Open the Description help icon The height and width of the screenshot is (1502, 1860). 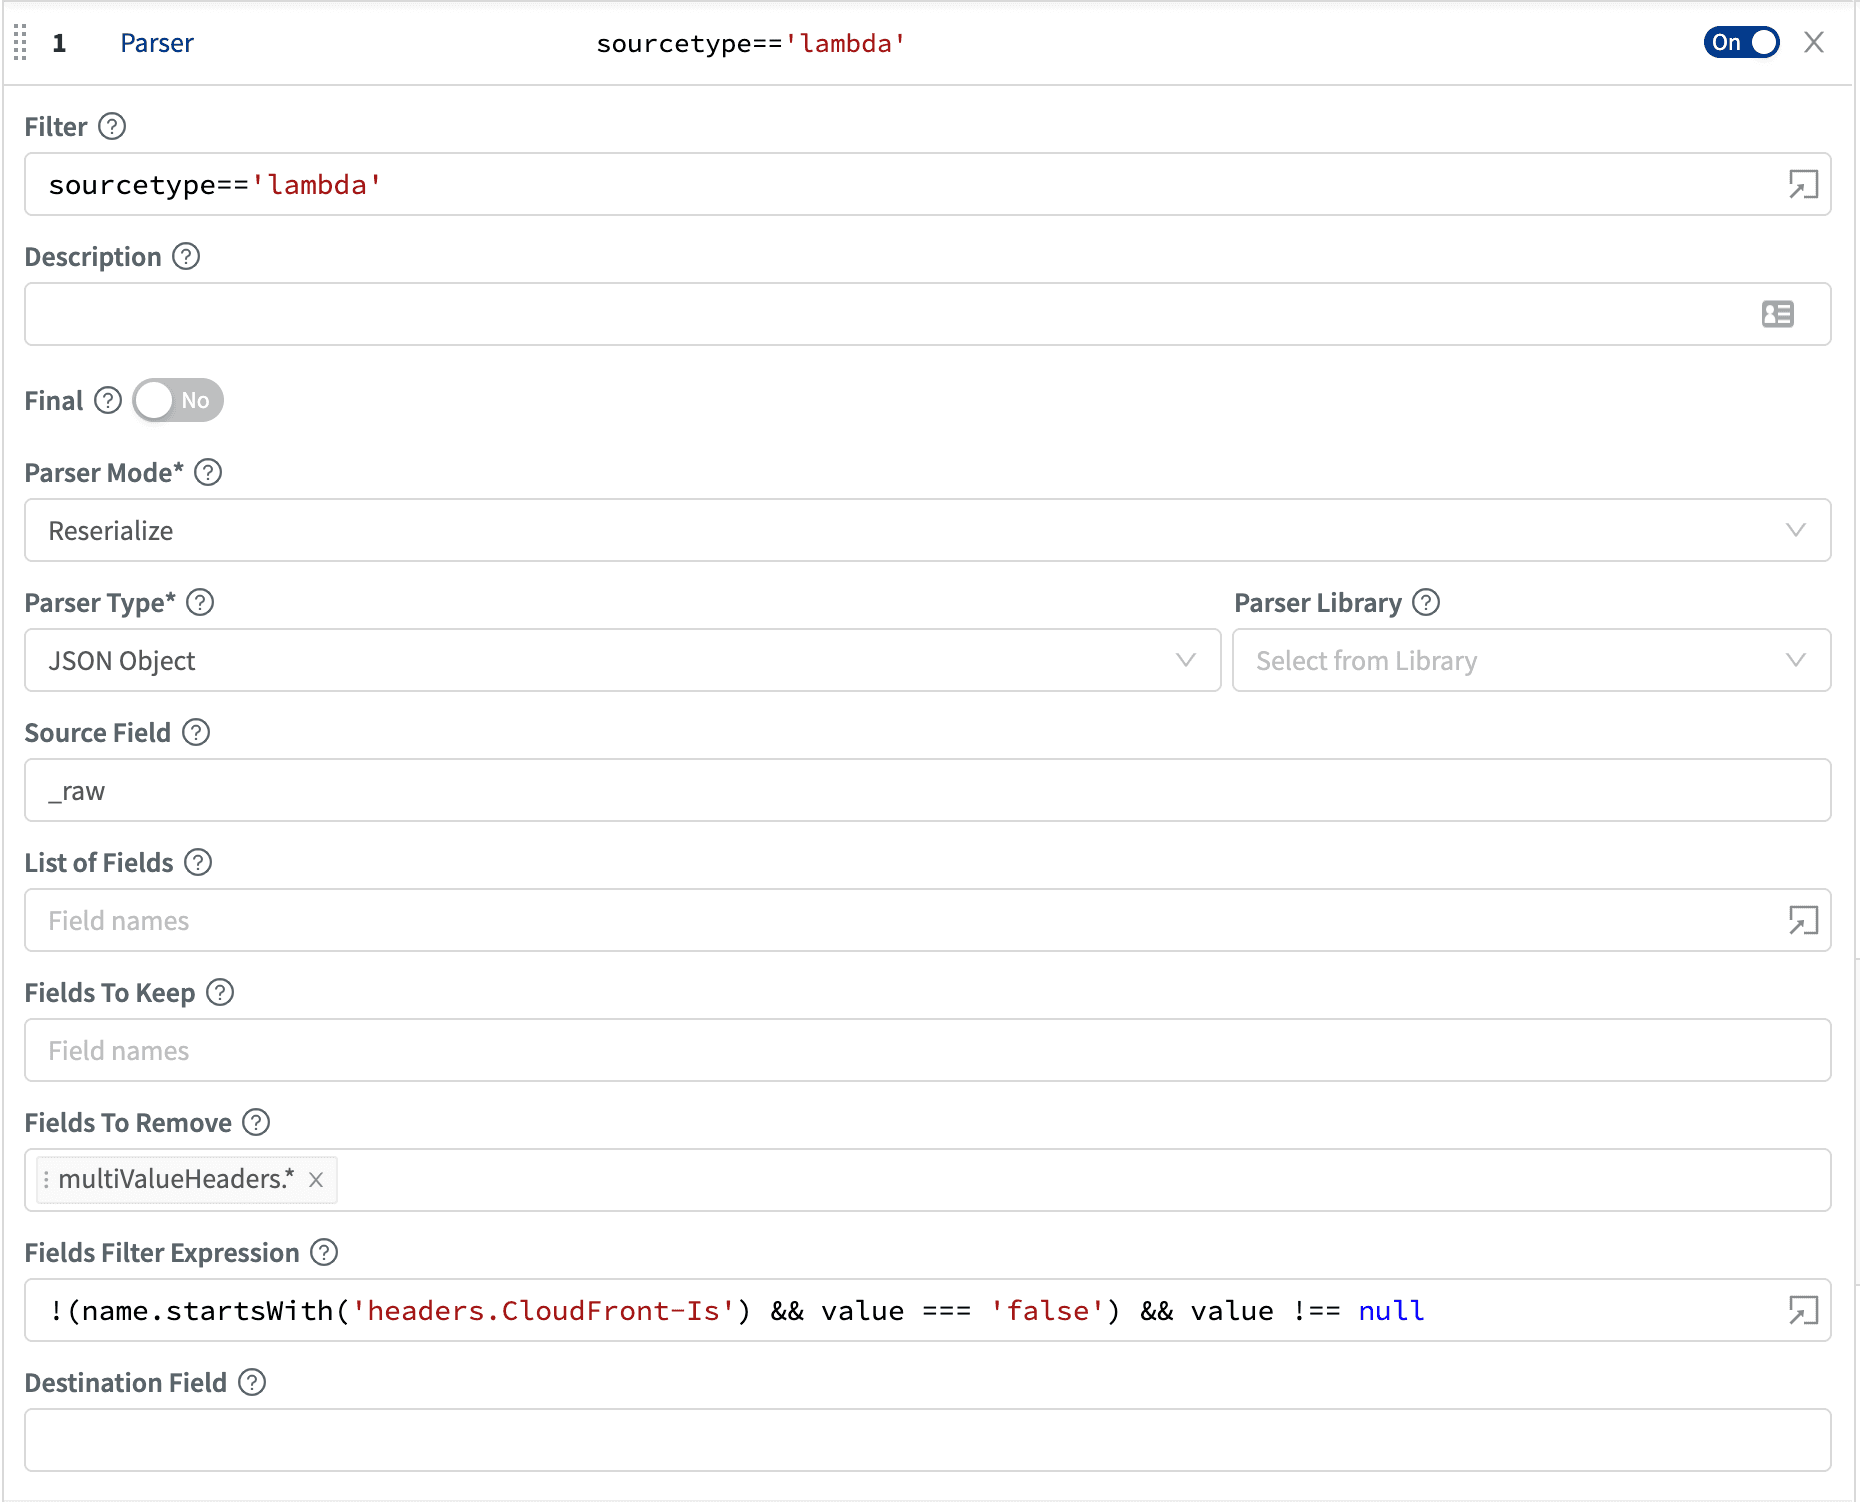coord(186,257)
